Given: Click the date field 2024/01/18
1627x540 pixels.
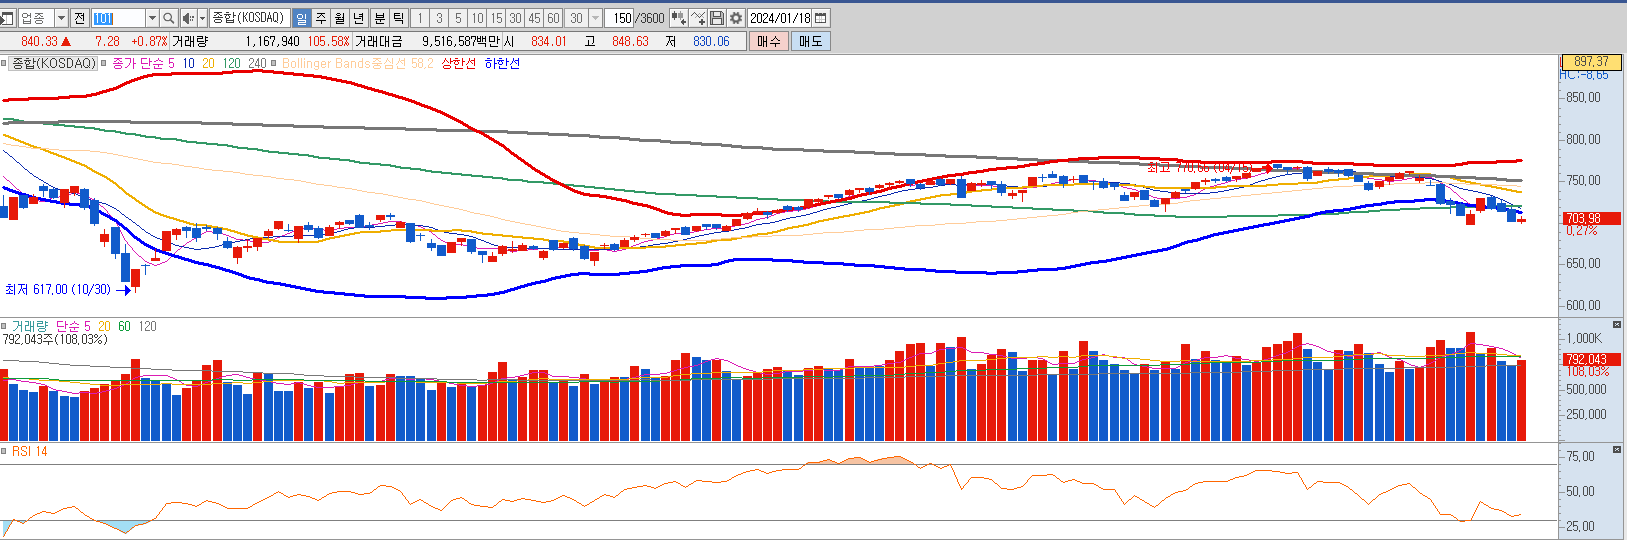Looking at the screenshot, I should [x=780, y=18].
